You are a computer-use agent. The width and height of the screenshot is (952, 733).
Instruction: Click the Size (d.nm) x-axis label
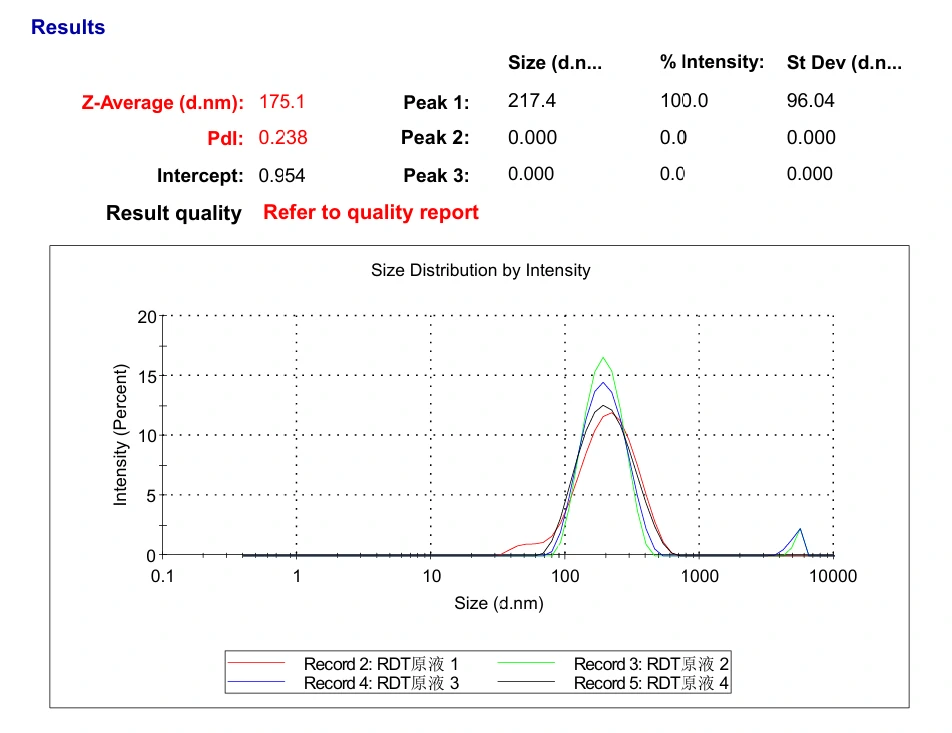499,603
